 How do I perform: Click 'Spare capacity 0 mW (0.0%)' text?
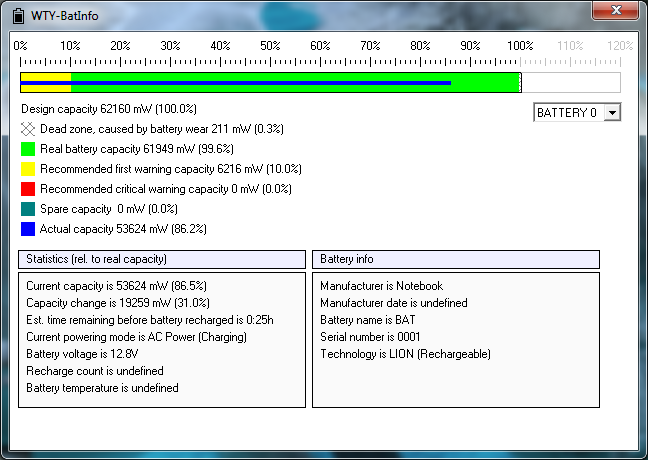[x=109, y=209]
